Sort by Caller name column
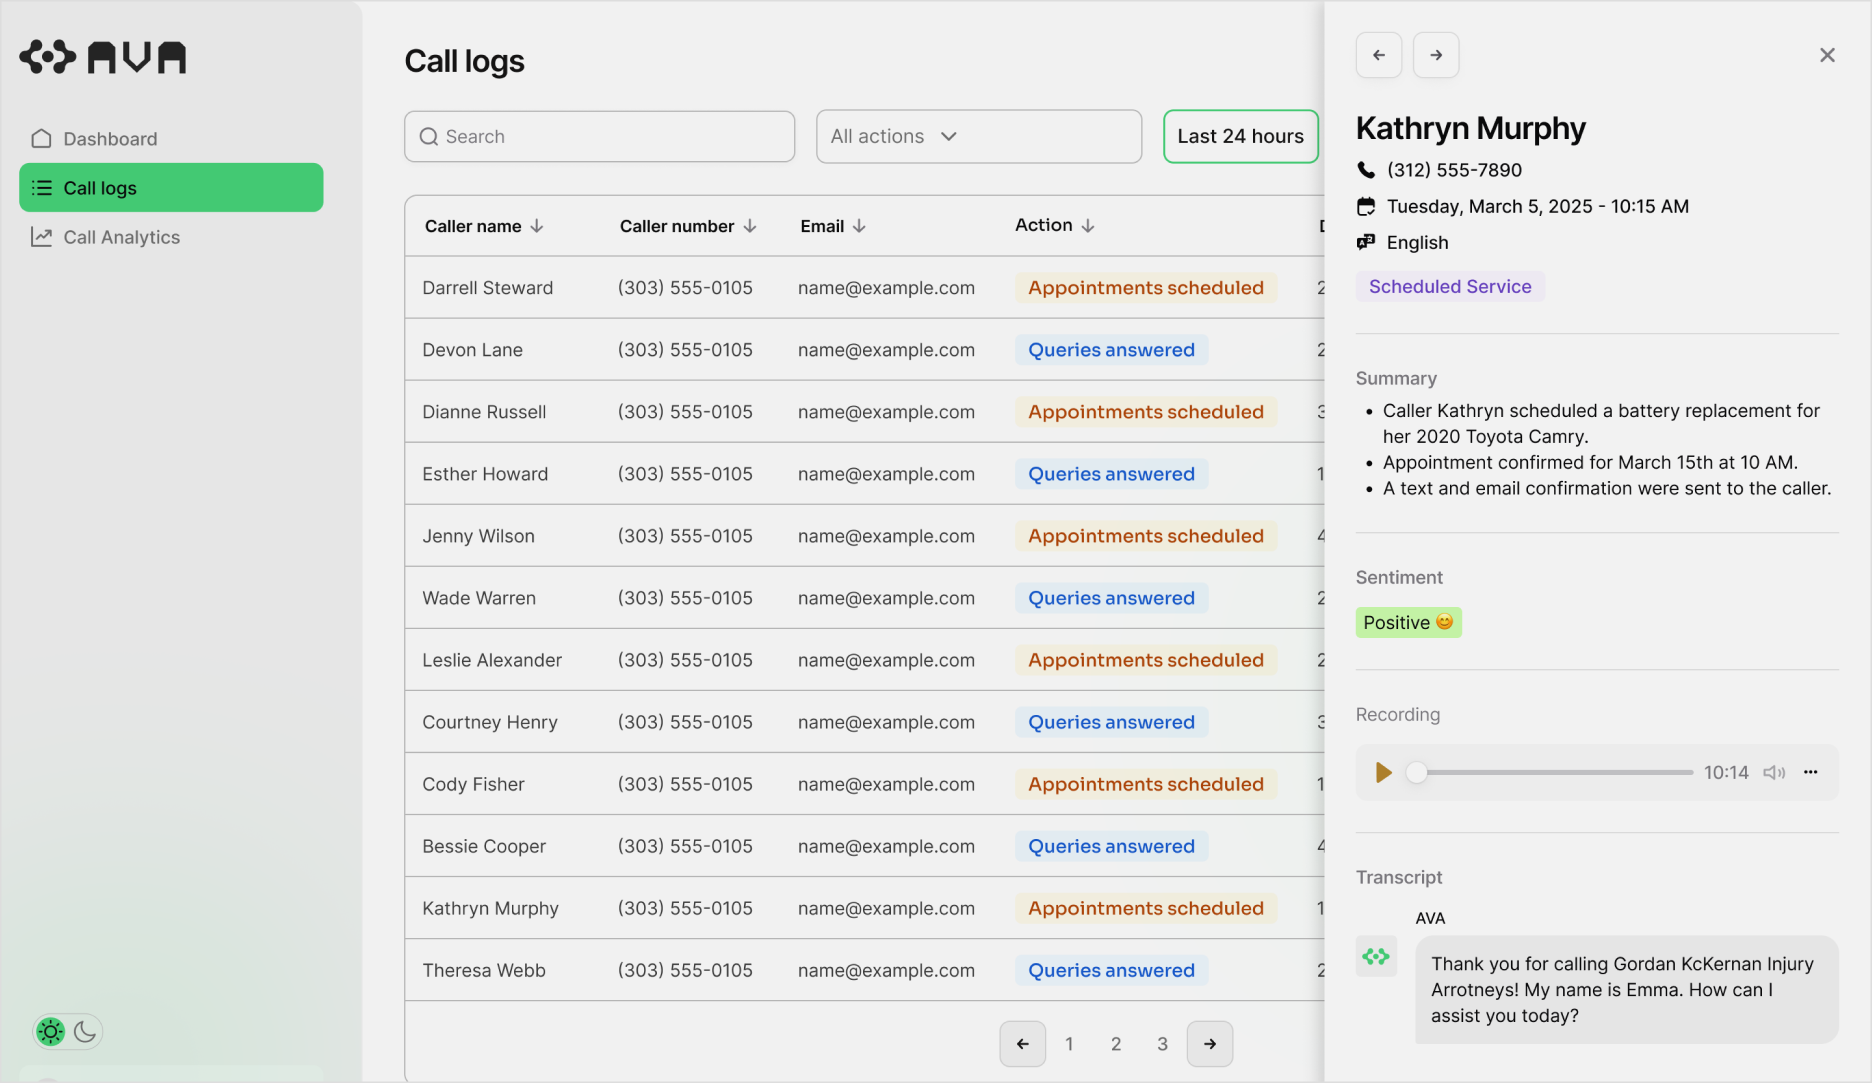The image size is (1872, 1083). (484, 226)
